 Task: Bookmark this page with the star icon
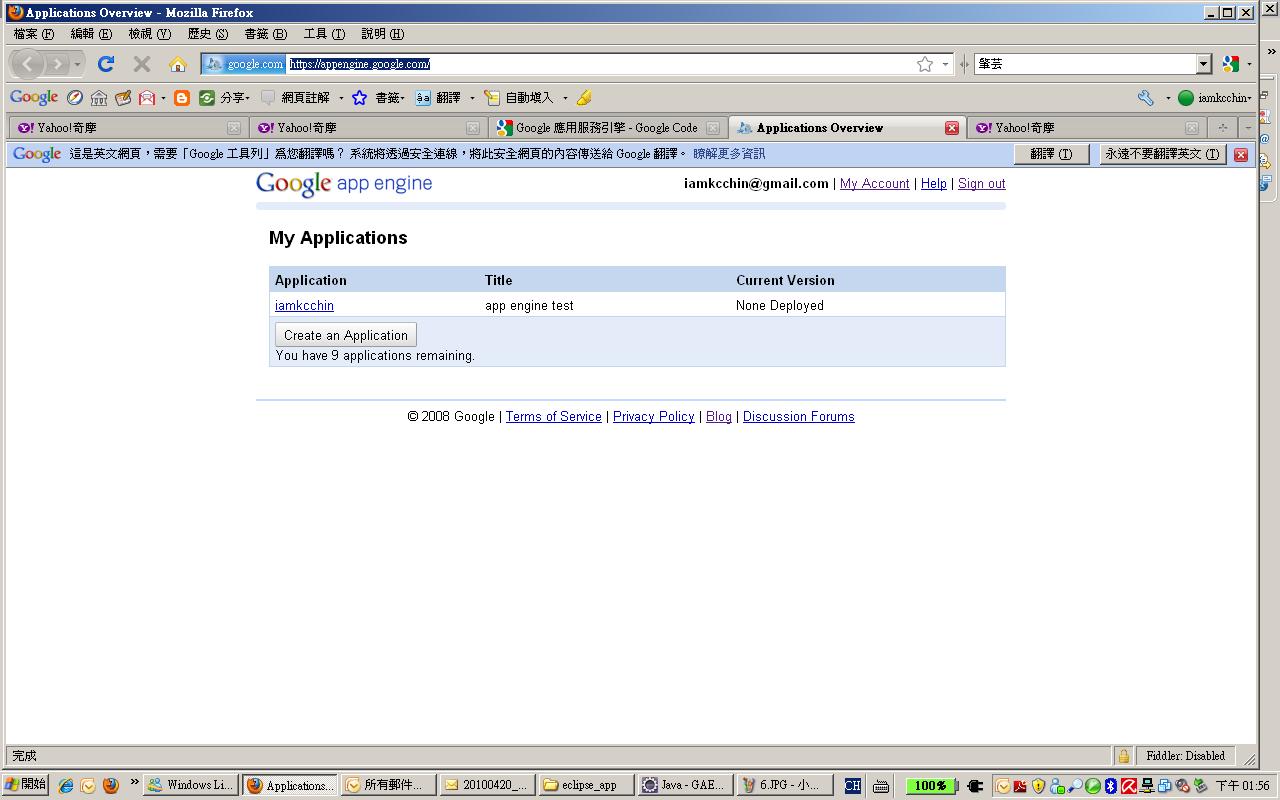coord(925,64)
